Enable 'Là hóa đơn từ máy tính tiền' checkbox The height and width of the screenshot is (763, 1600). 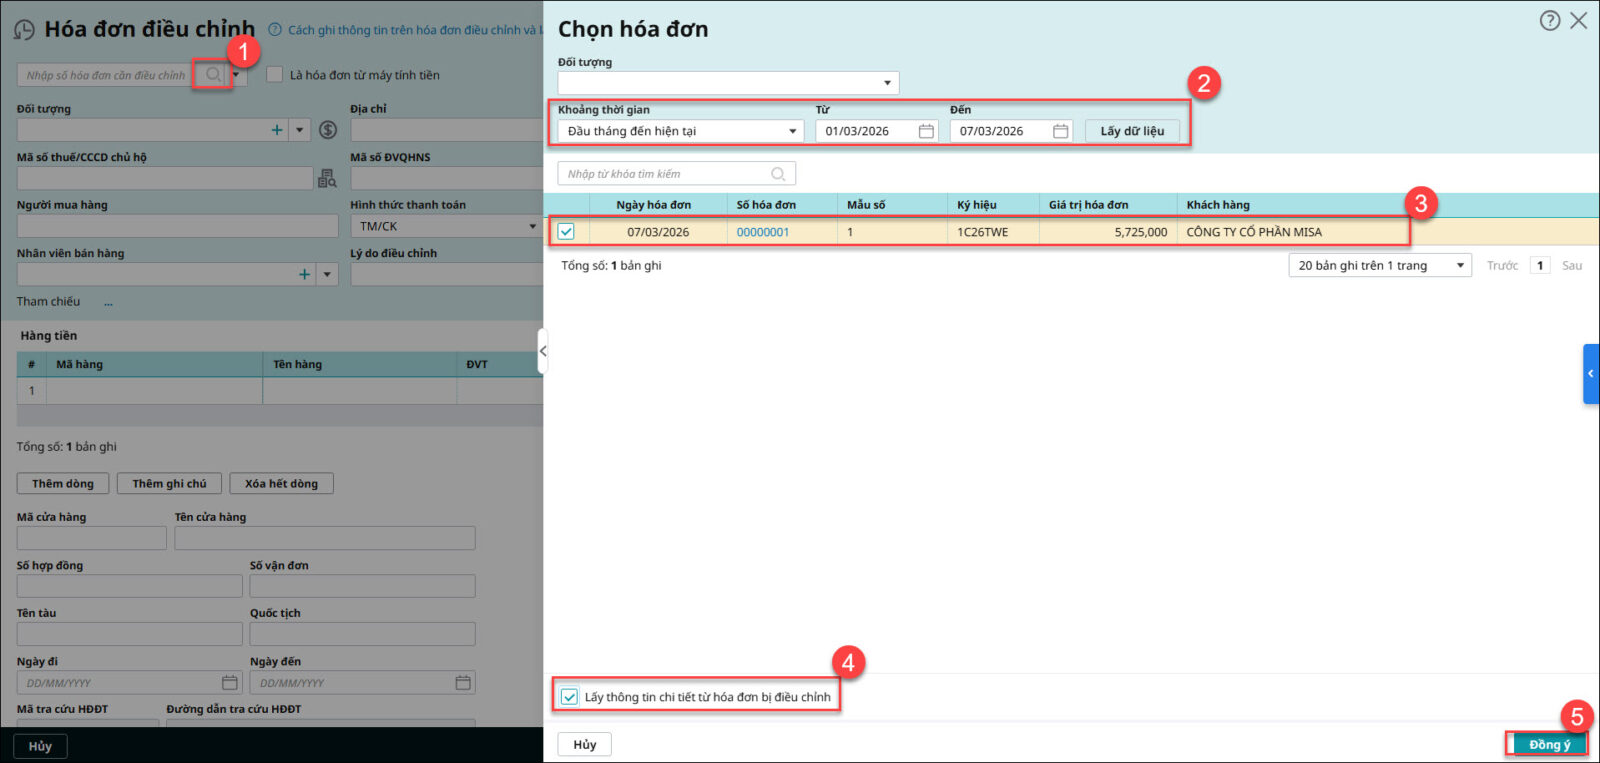pyautogui.click(x=275, y=75)
